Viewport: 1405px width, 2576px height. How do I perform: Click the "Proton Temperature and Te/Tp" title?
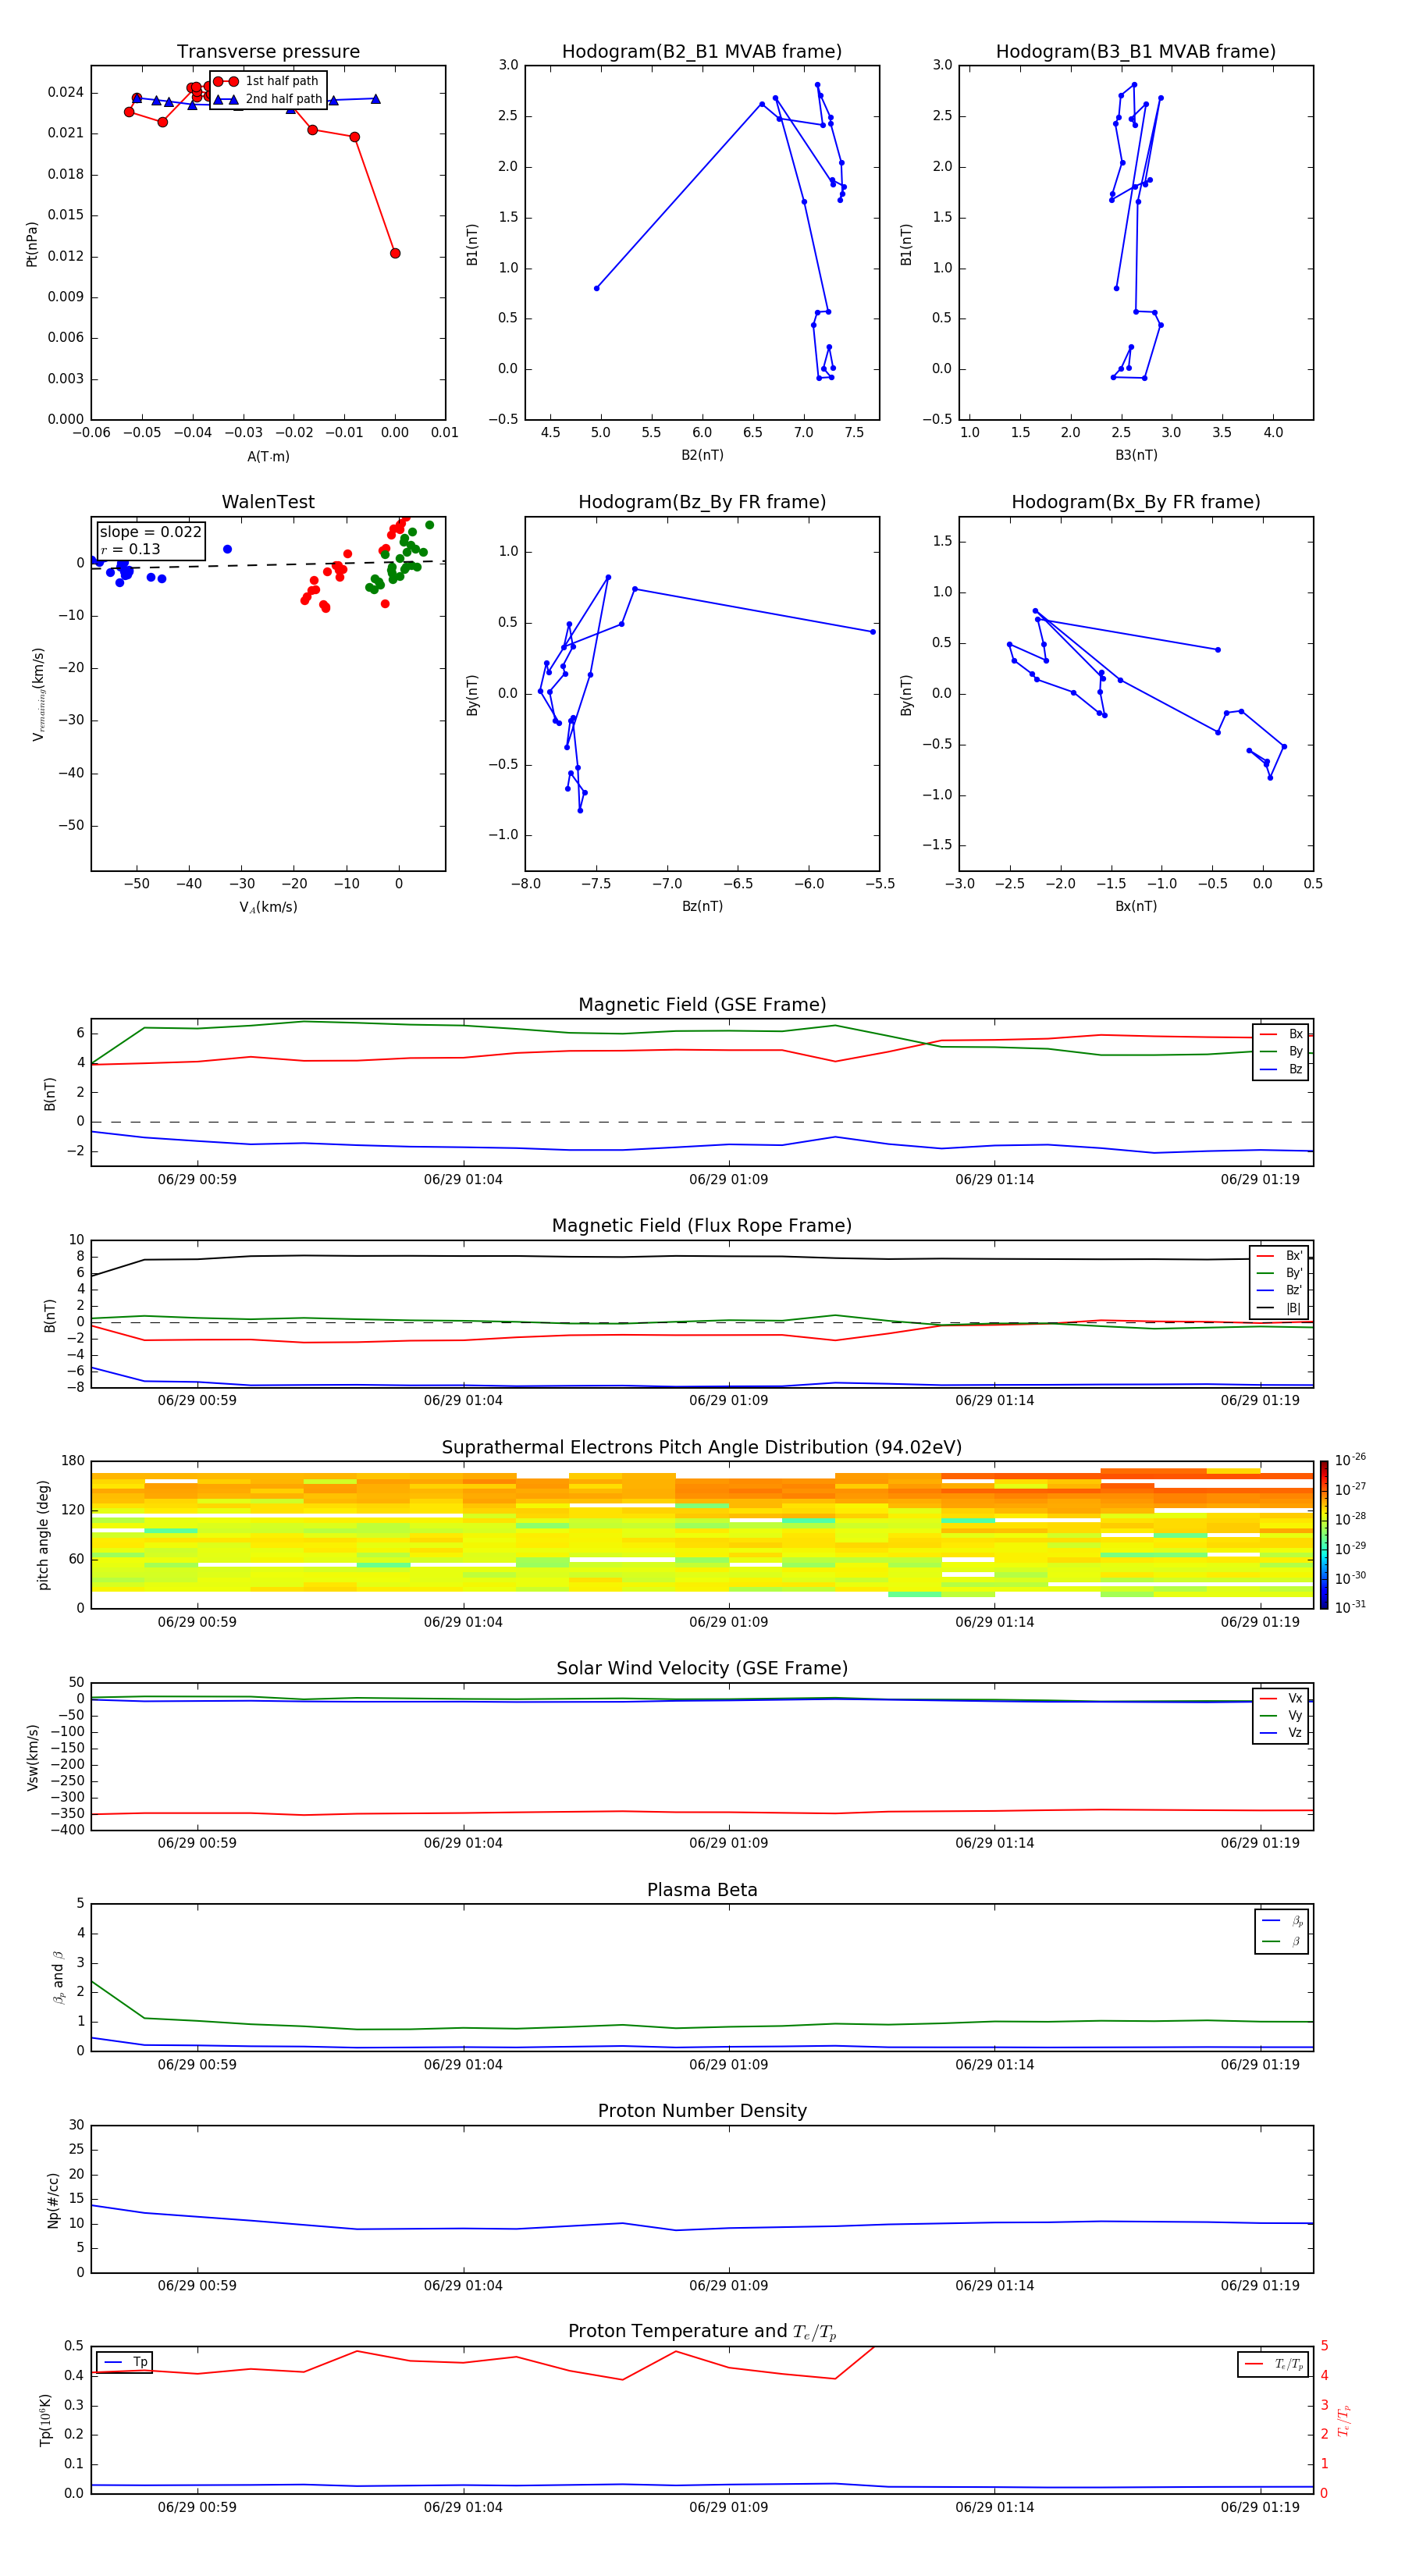click(x=702, y=2332)
